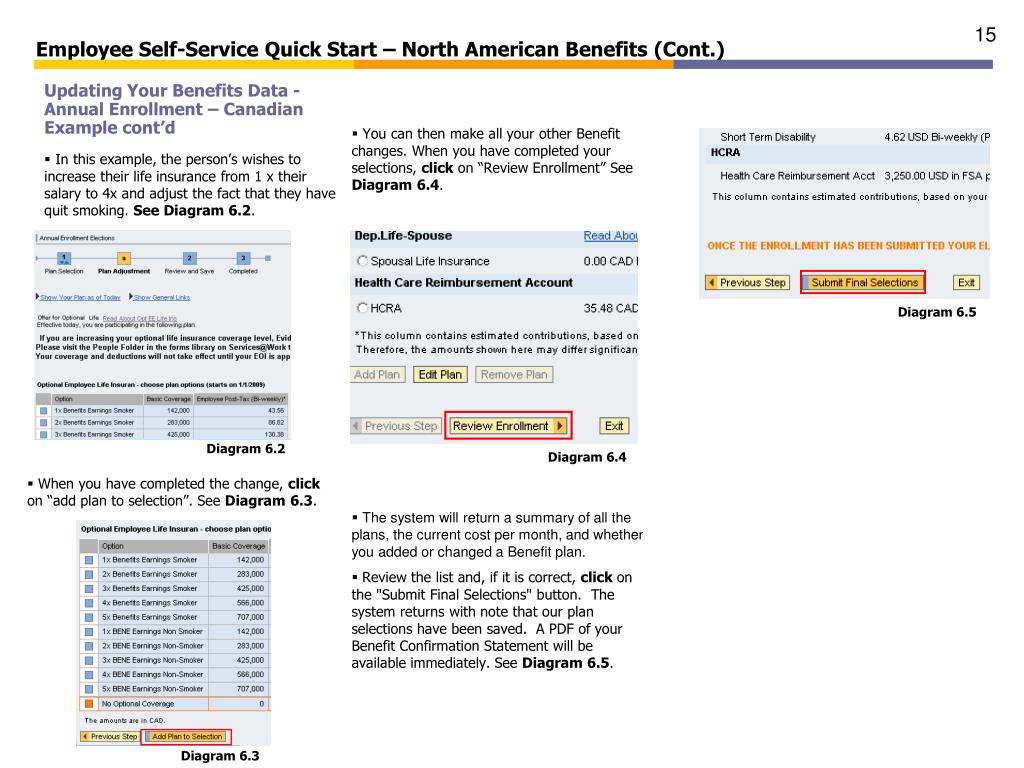Screen dimensions: 1024x768
Task: Select the orange No Optional Coverage row marker
Action: pyautogui.click(x=89, y=704)
